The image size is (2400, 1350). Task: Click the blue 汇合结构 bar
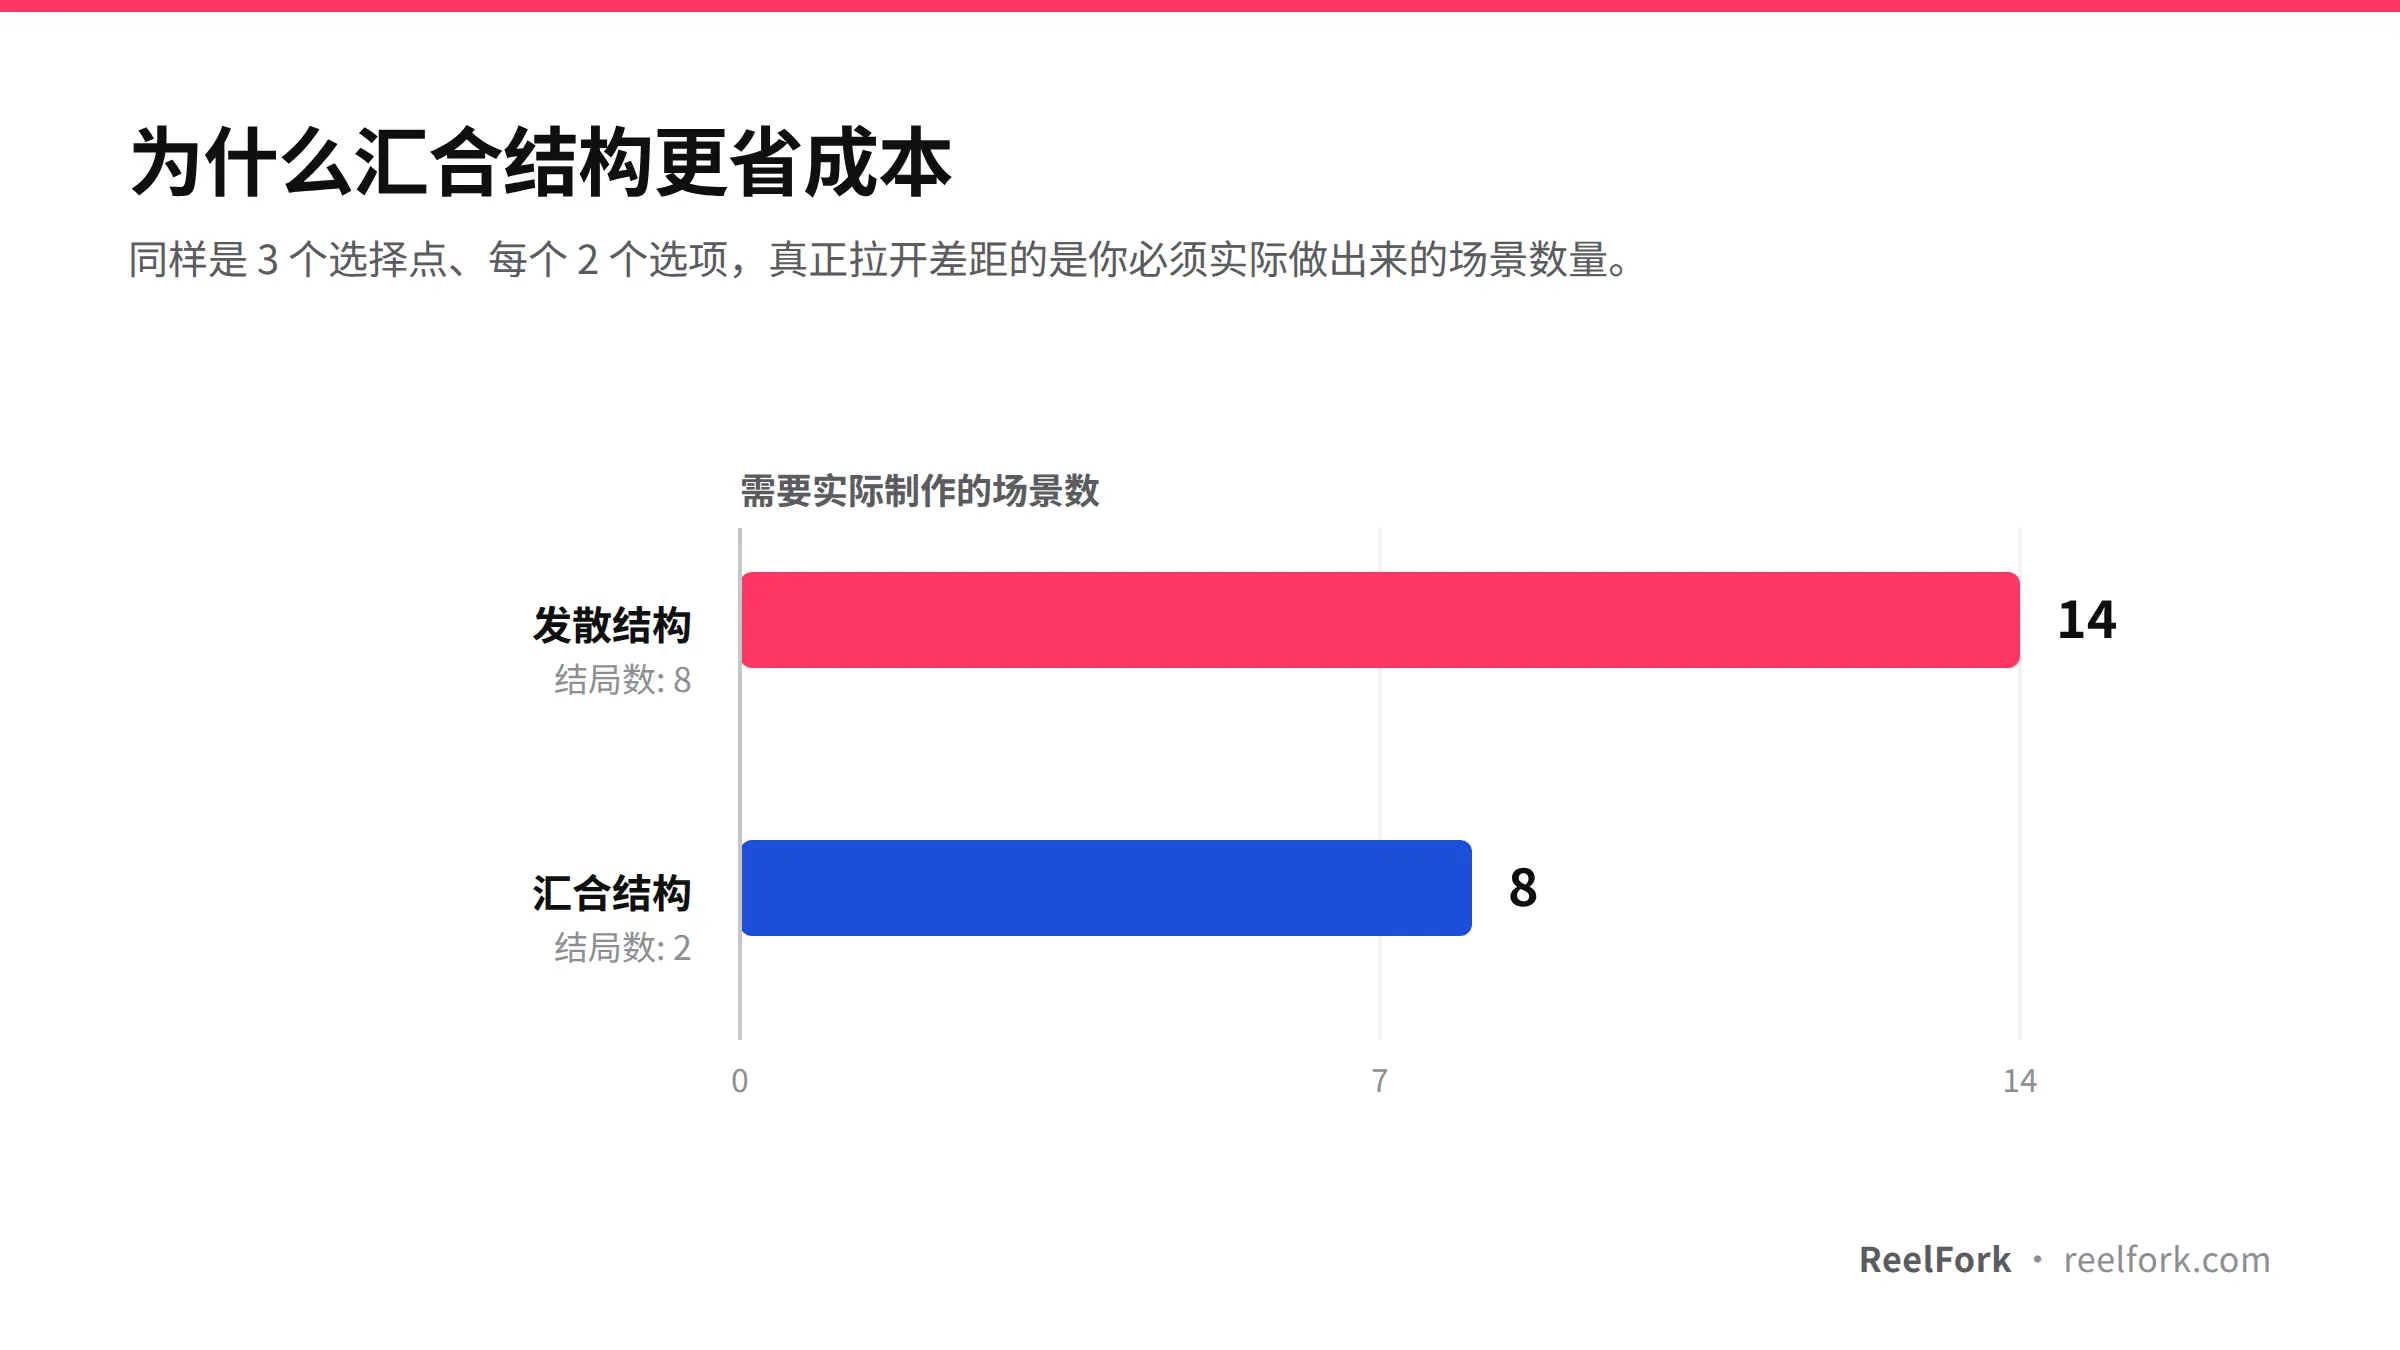(x=1106, y=888)
